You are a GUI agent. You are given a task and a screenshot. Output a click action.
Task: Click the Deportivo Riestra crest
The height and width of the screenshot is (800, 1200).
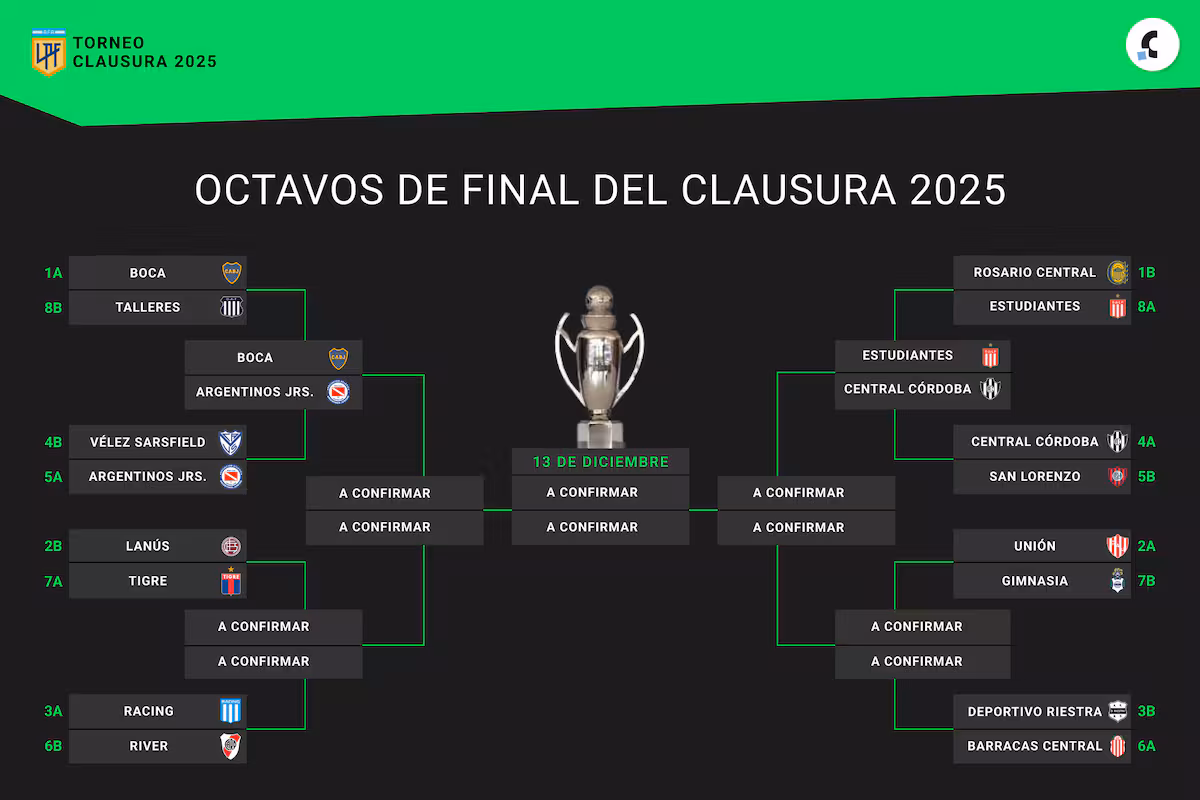click(1117, 712)
